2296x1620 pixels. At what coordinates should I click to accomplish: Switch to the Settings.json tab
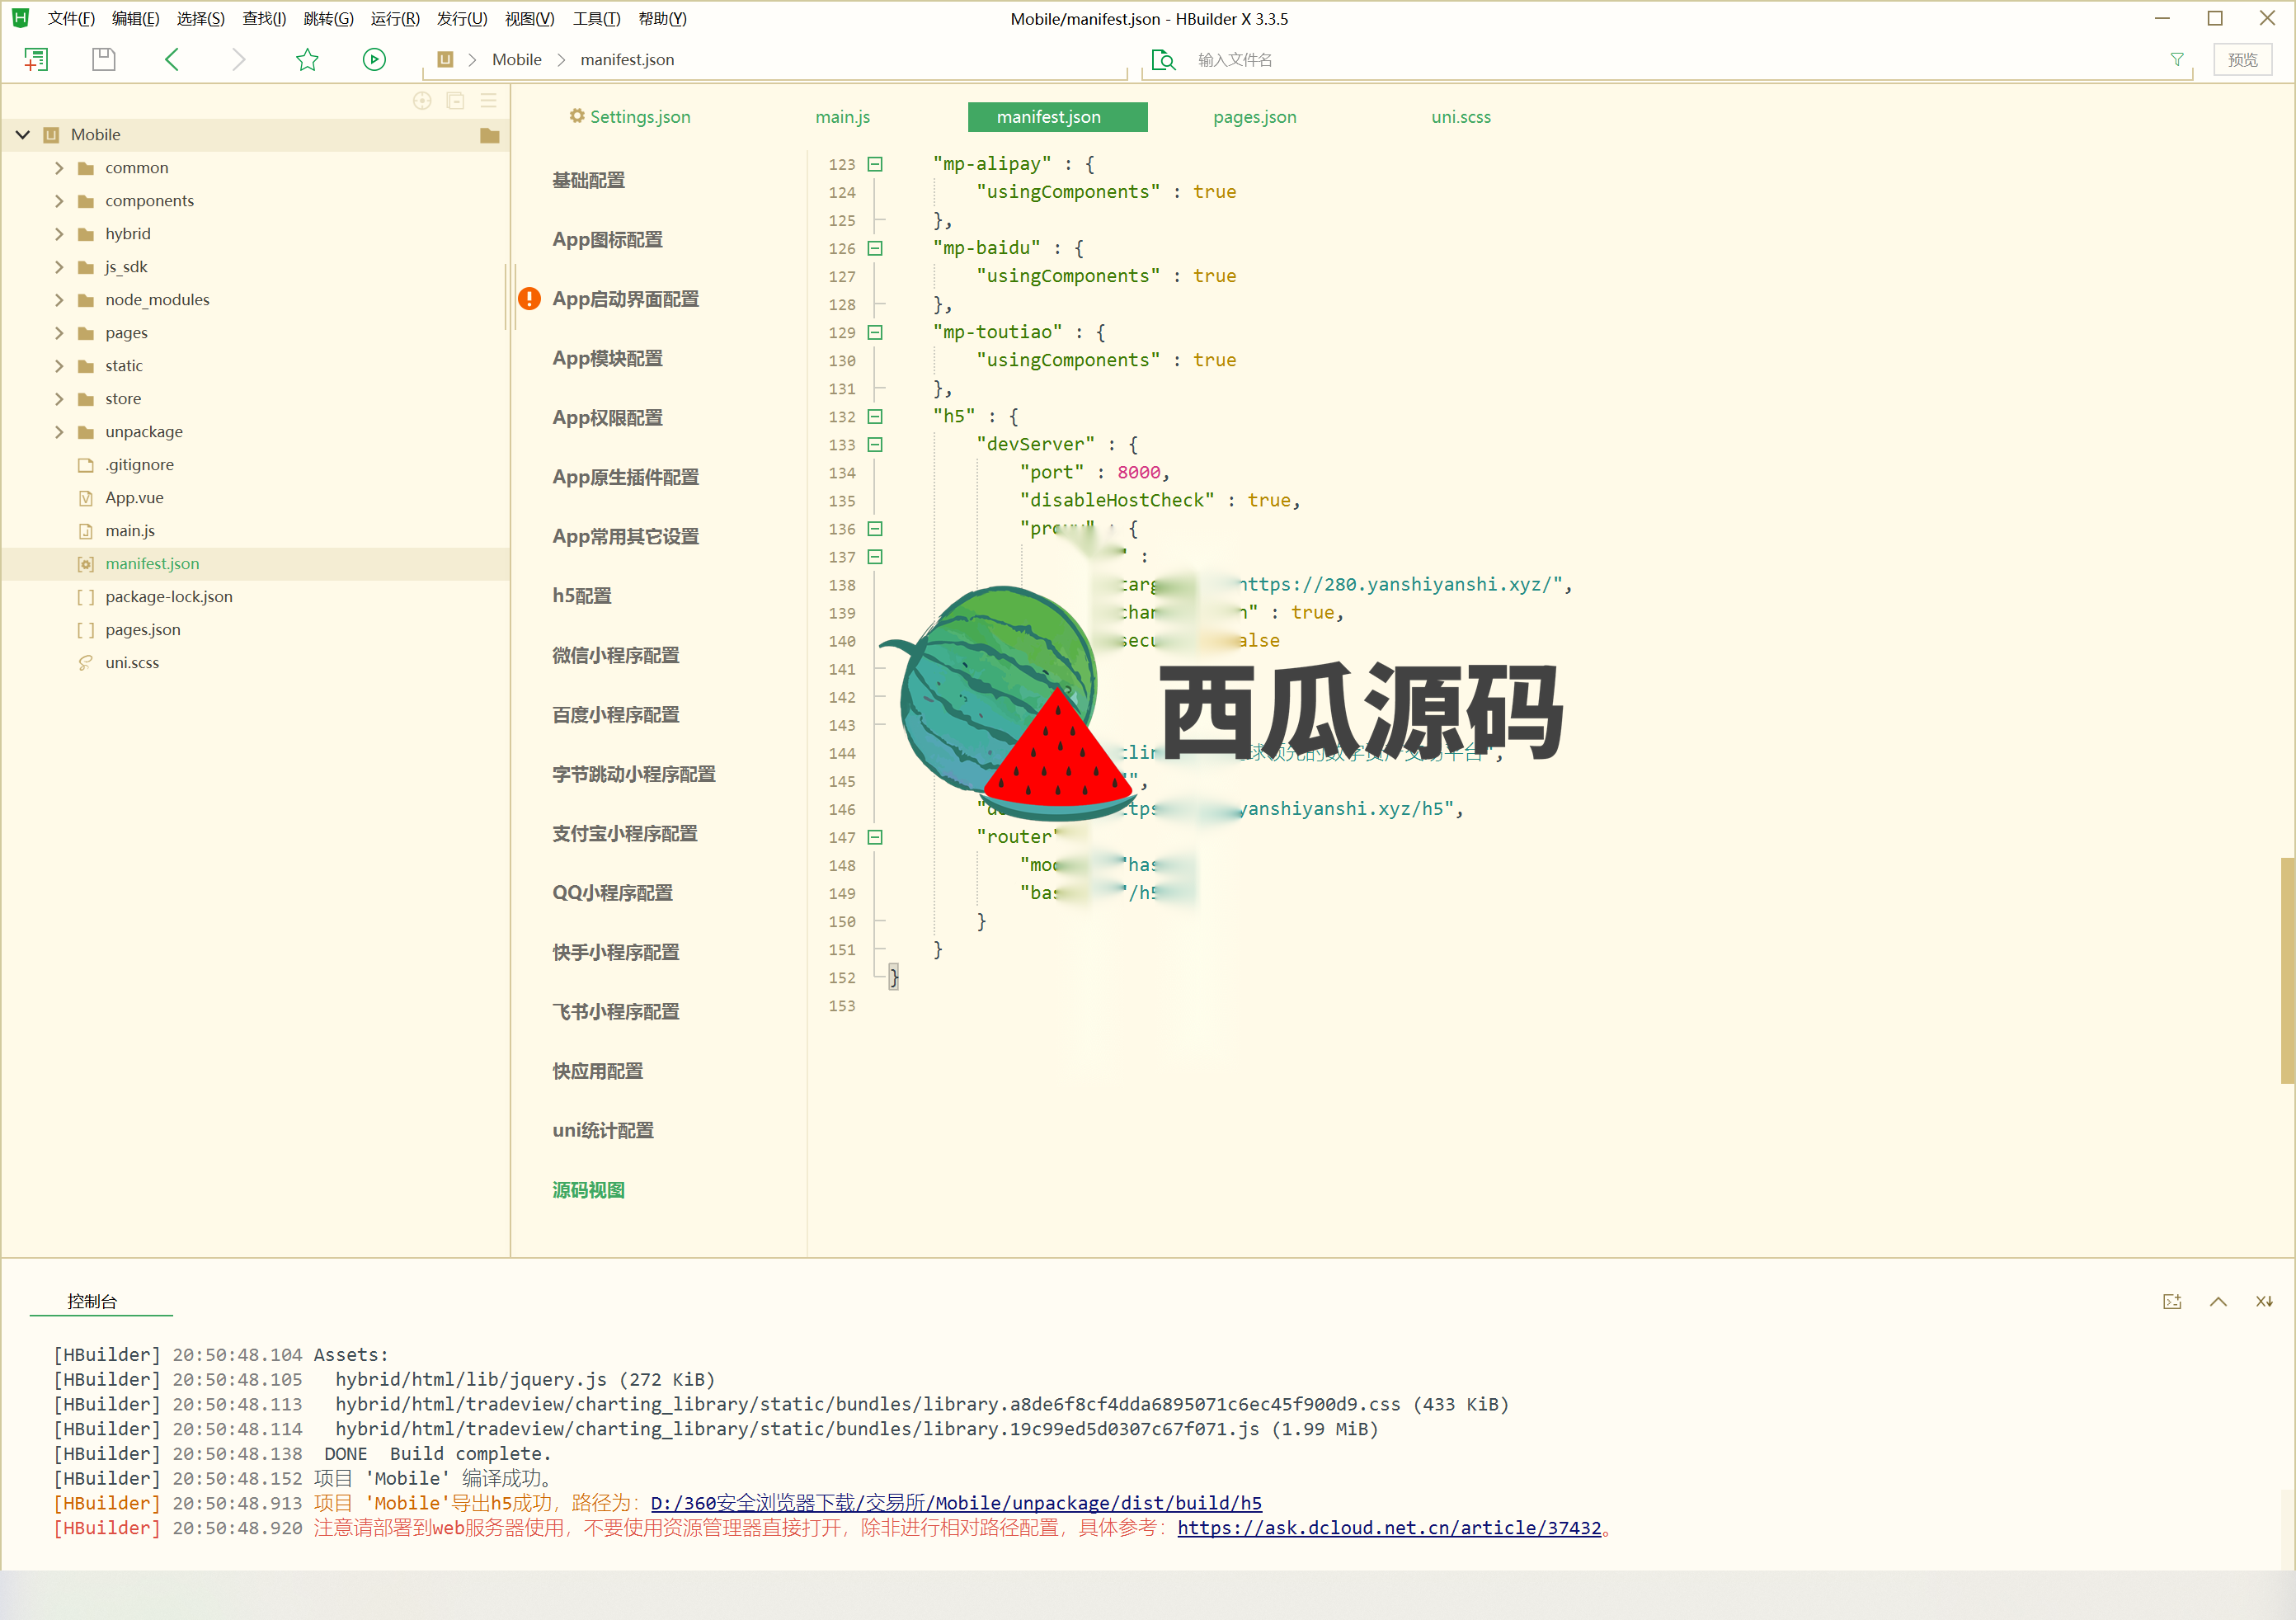(x=630, y=117)
